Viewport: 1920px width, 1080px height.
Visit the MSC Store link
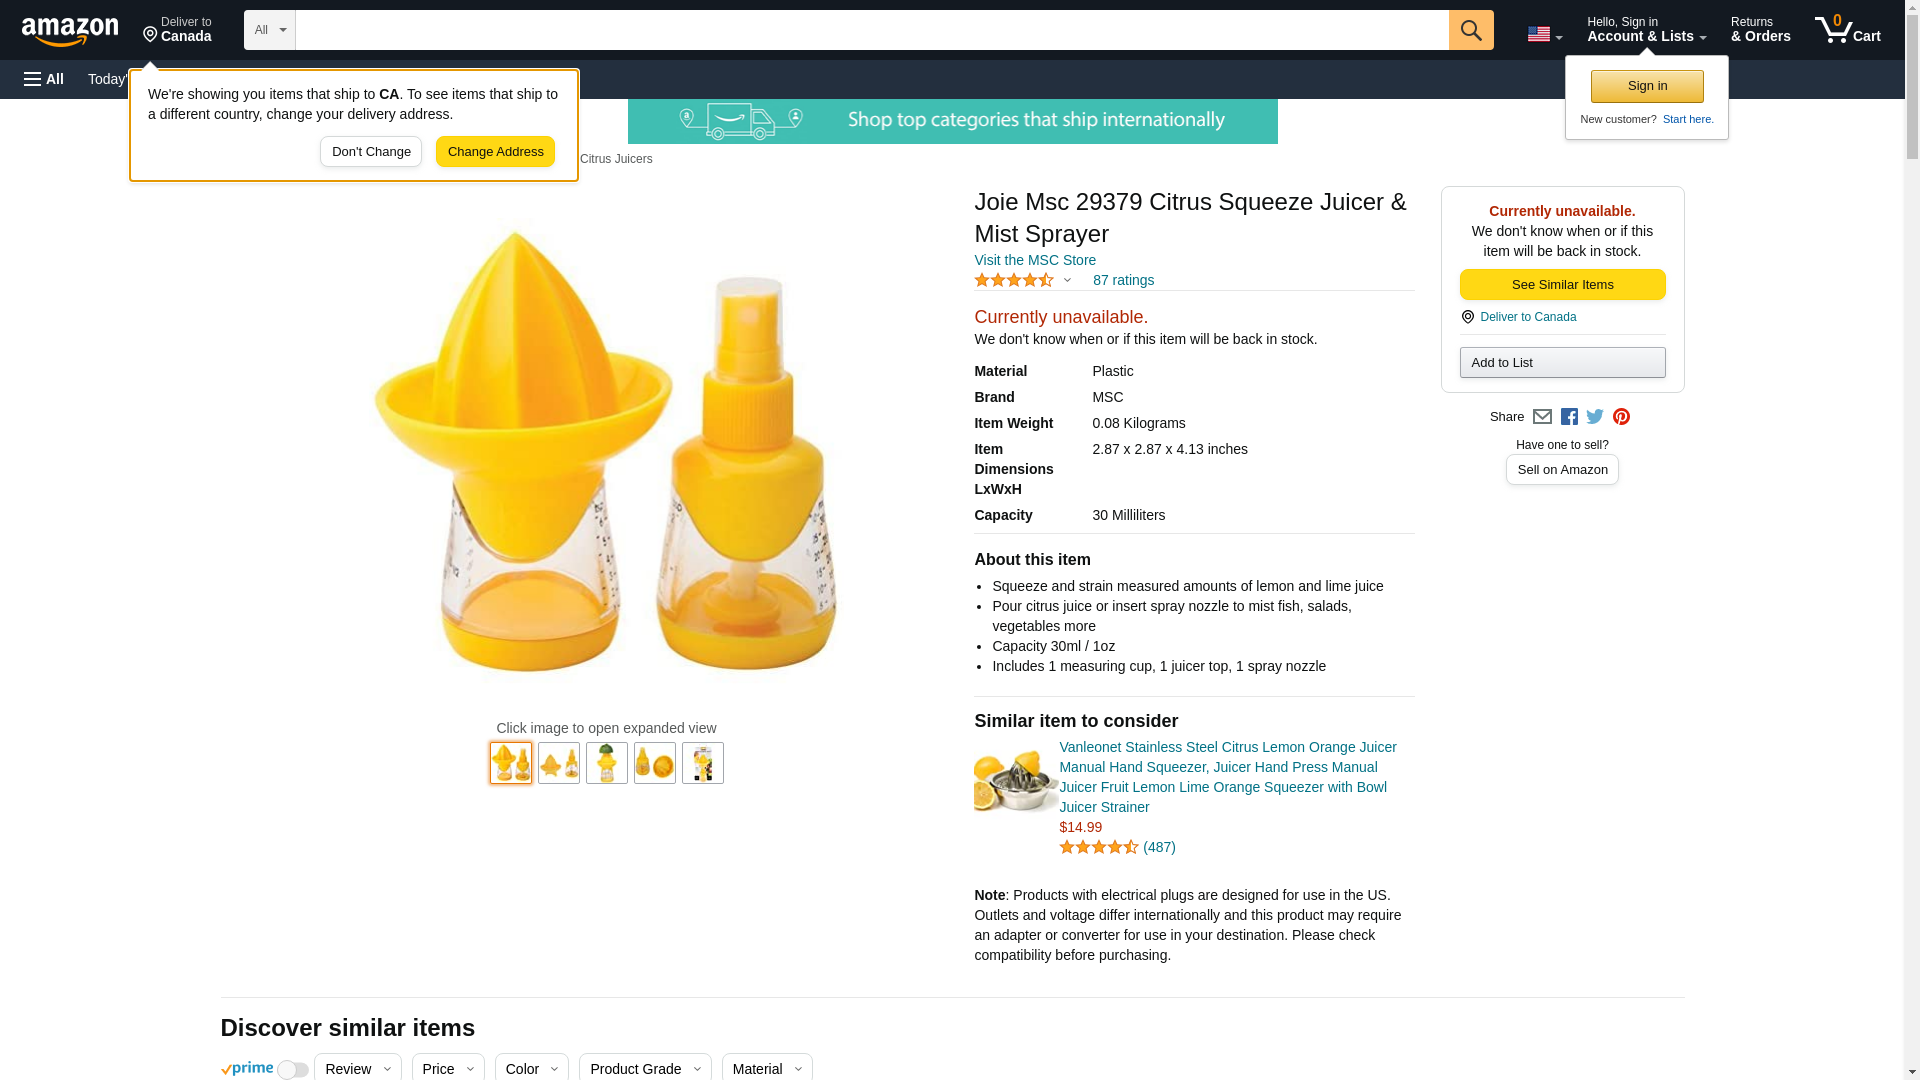click(1035, 260)
